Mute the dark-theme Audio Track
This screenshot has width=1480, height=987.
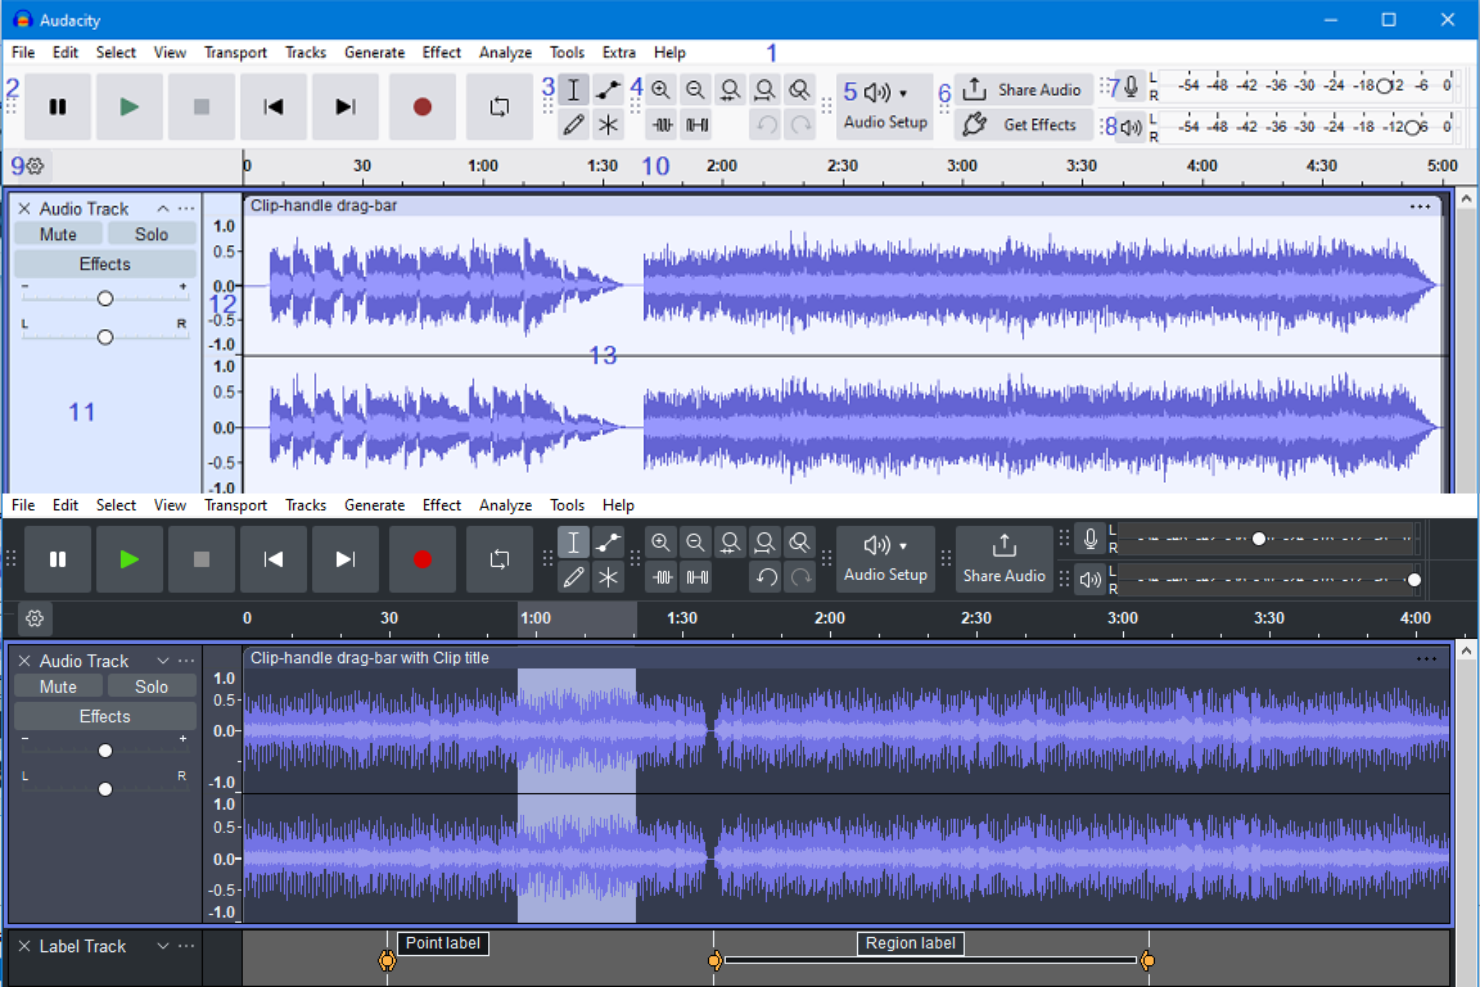[58, 687]
